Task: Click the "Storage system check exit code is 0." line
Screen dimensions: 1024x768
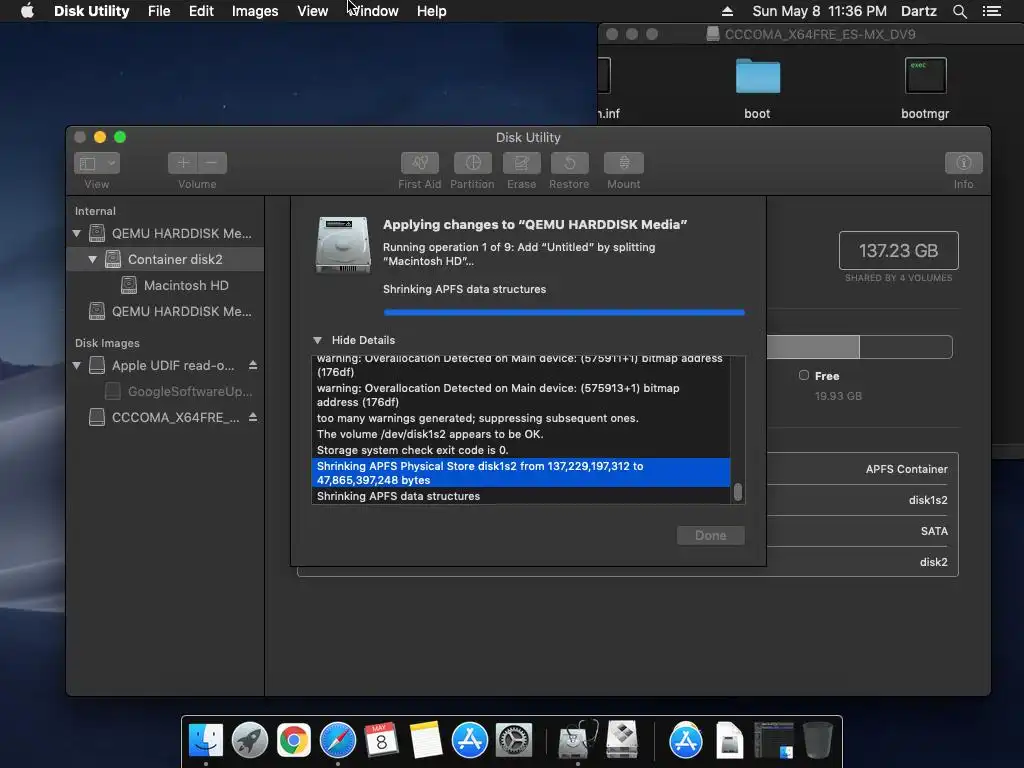Action: [412, 450]
